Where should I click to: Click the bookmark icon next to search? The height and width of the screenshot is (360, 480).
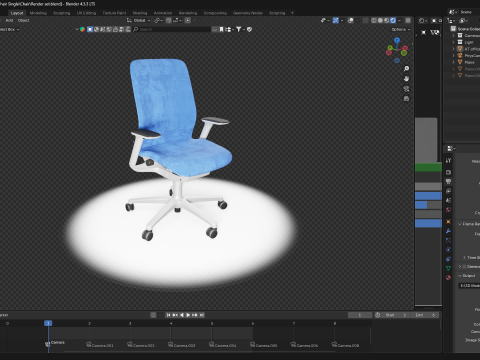(221, 29)
